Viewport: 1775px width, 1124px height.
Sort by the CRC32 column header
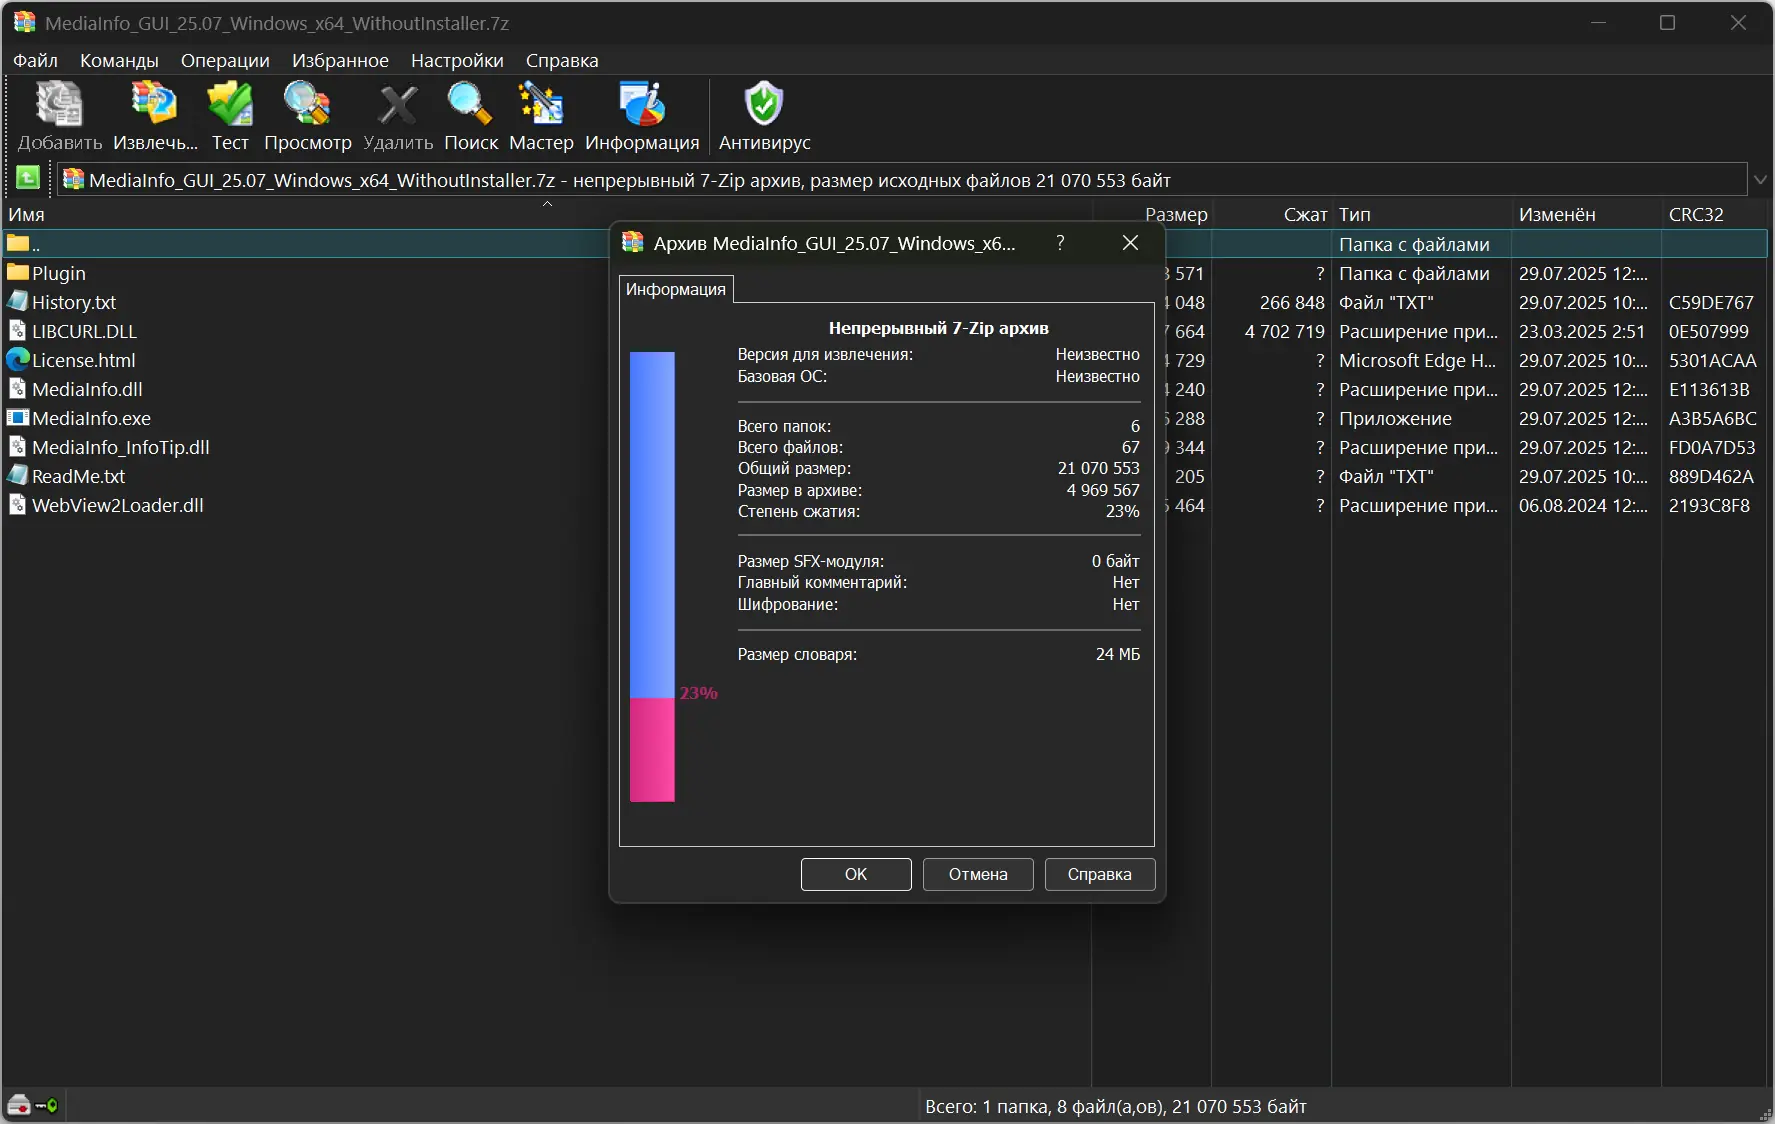[x=1714, y=214]
